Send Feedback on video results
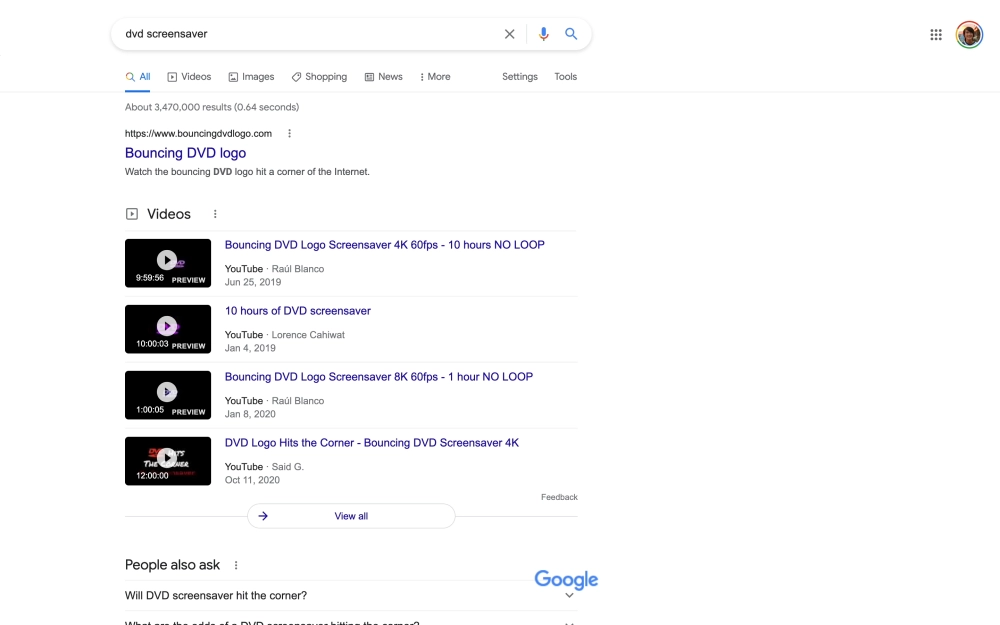 click(x=559, y=497)
